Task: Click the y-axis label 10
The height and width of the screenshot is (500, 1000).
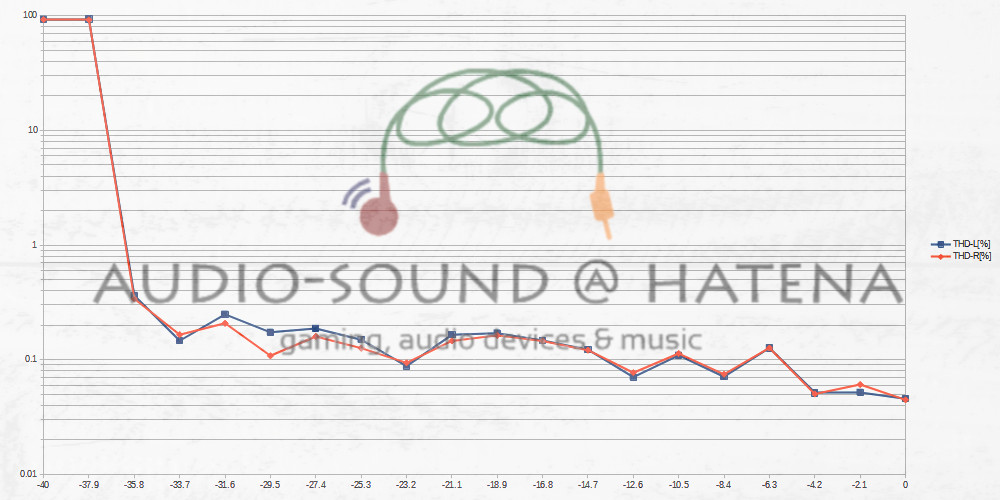Action: click(x=32, y=130)
